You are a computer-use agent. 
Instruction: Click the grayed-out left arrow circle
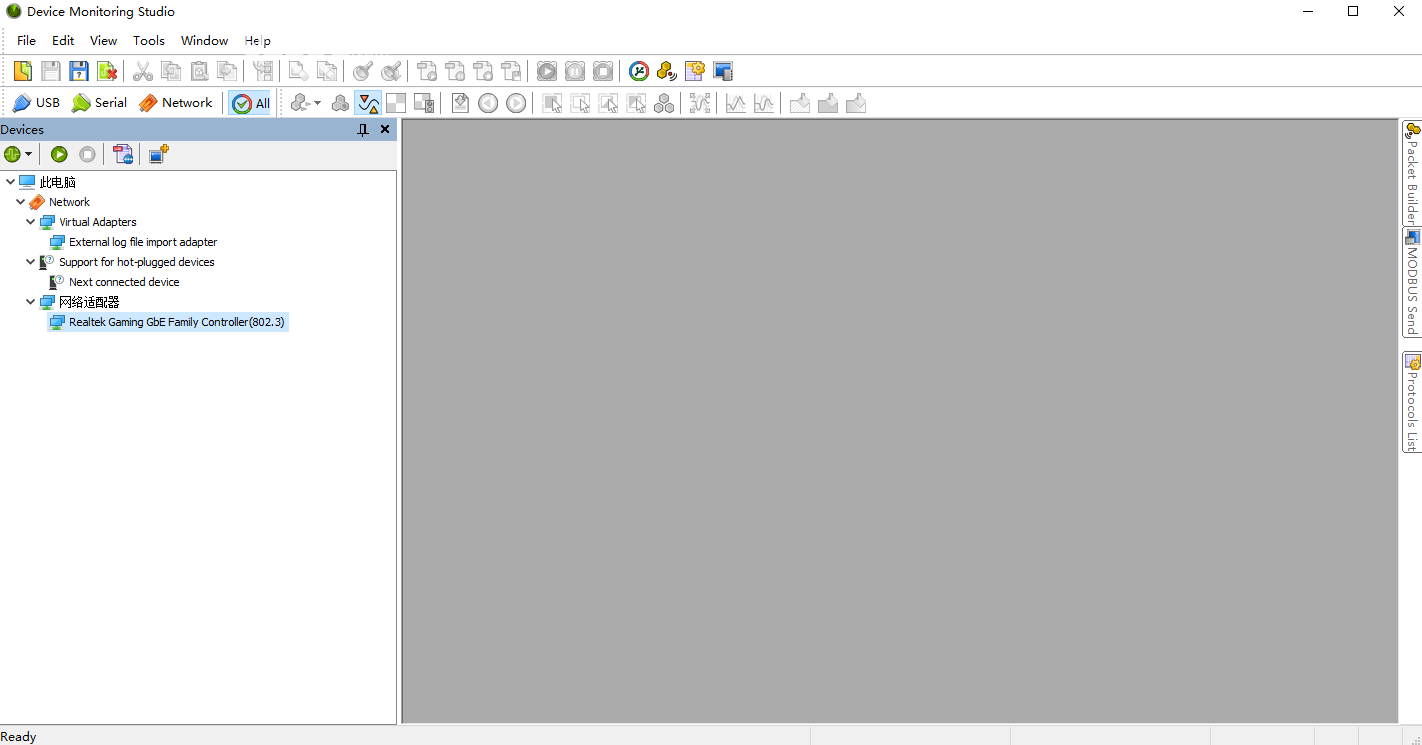(x=488, y=103)
